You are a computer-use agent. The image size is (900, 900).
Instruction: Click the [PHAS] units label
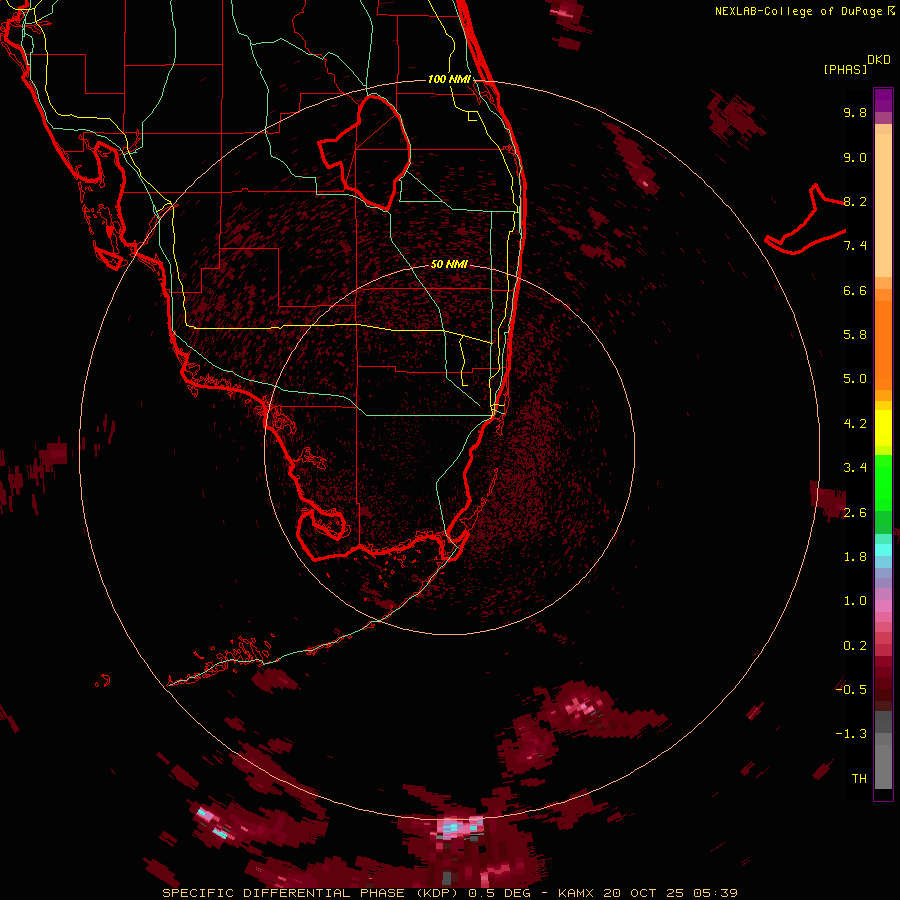[x=845, y=70]
